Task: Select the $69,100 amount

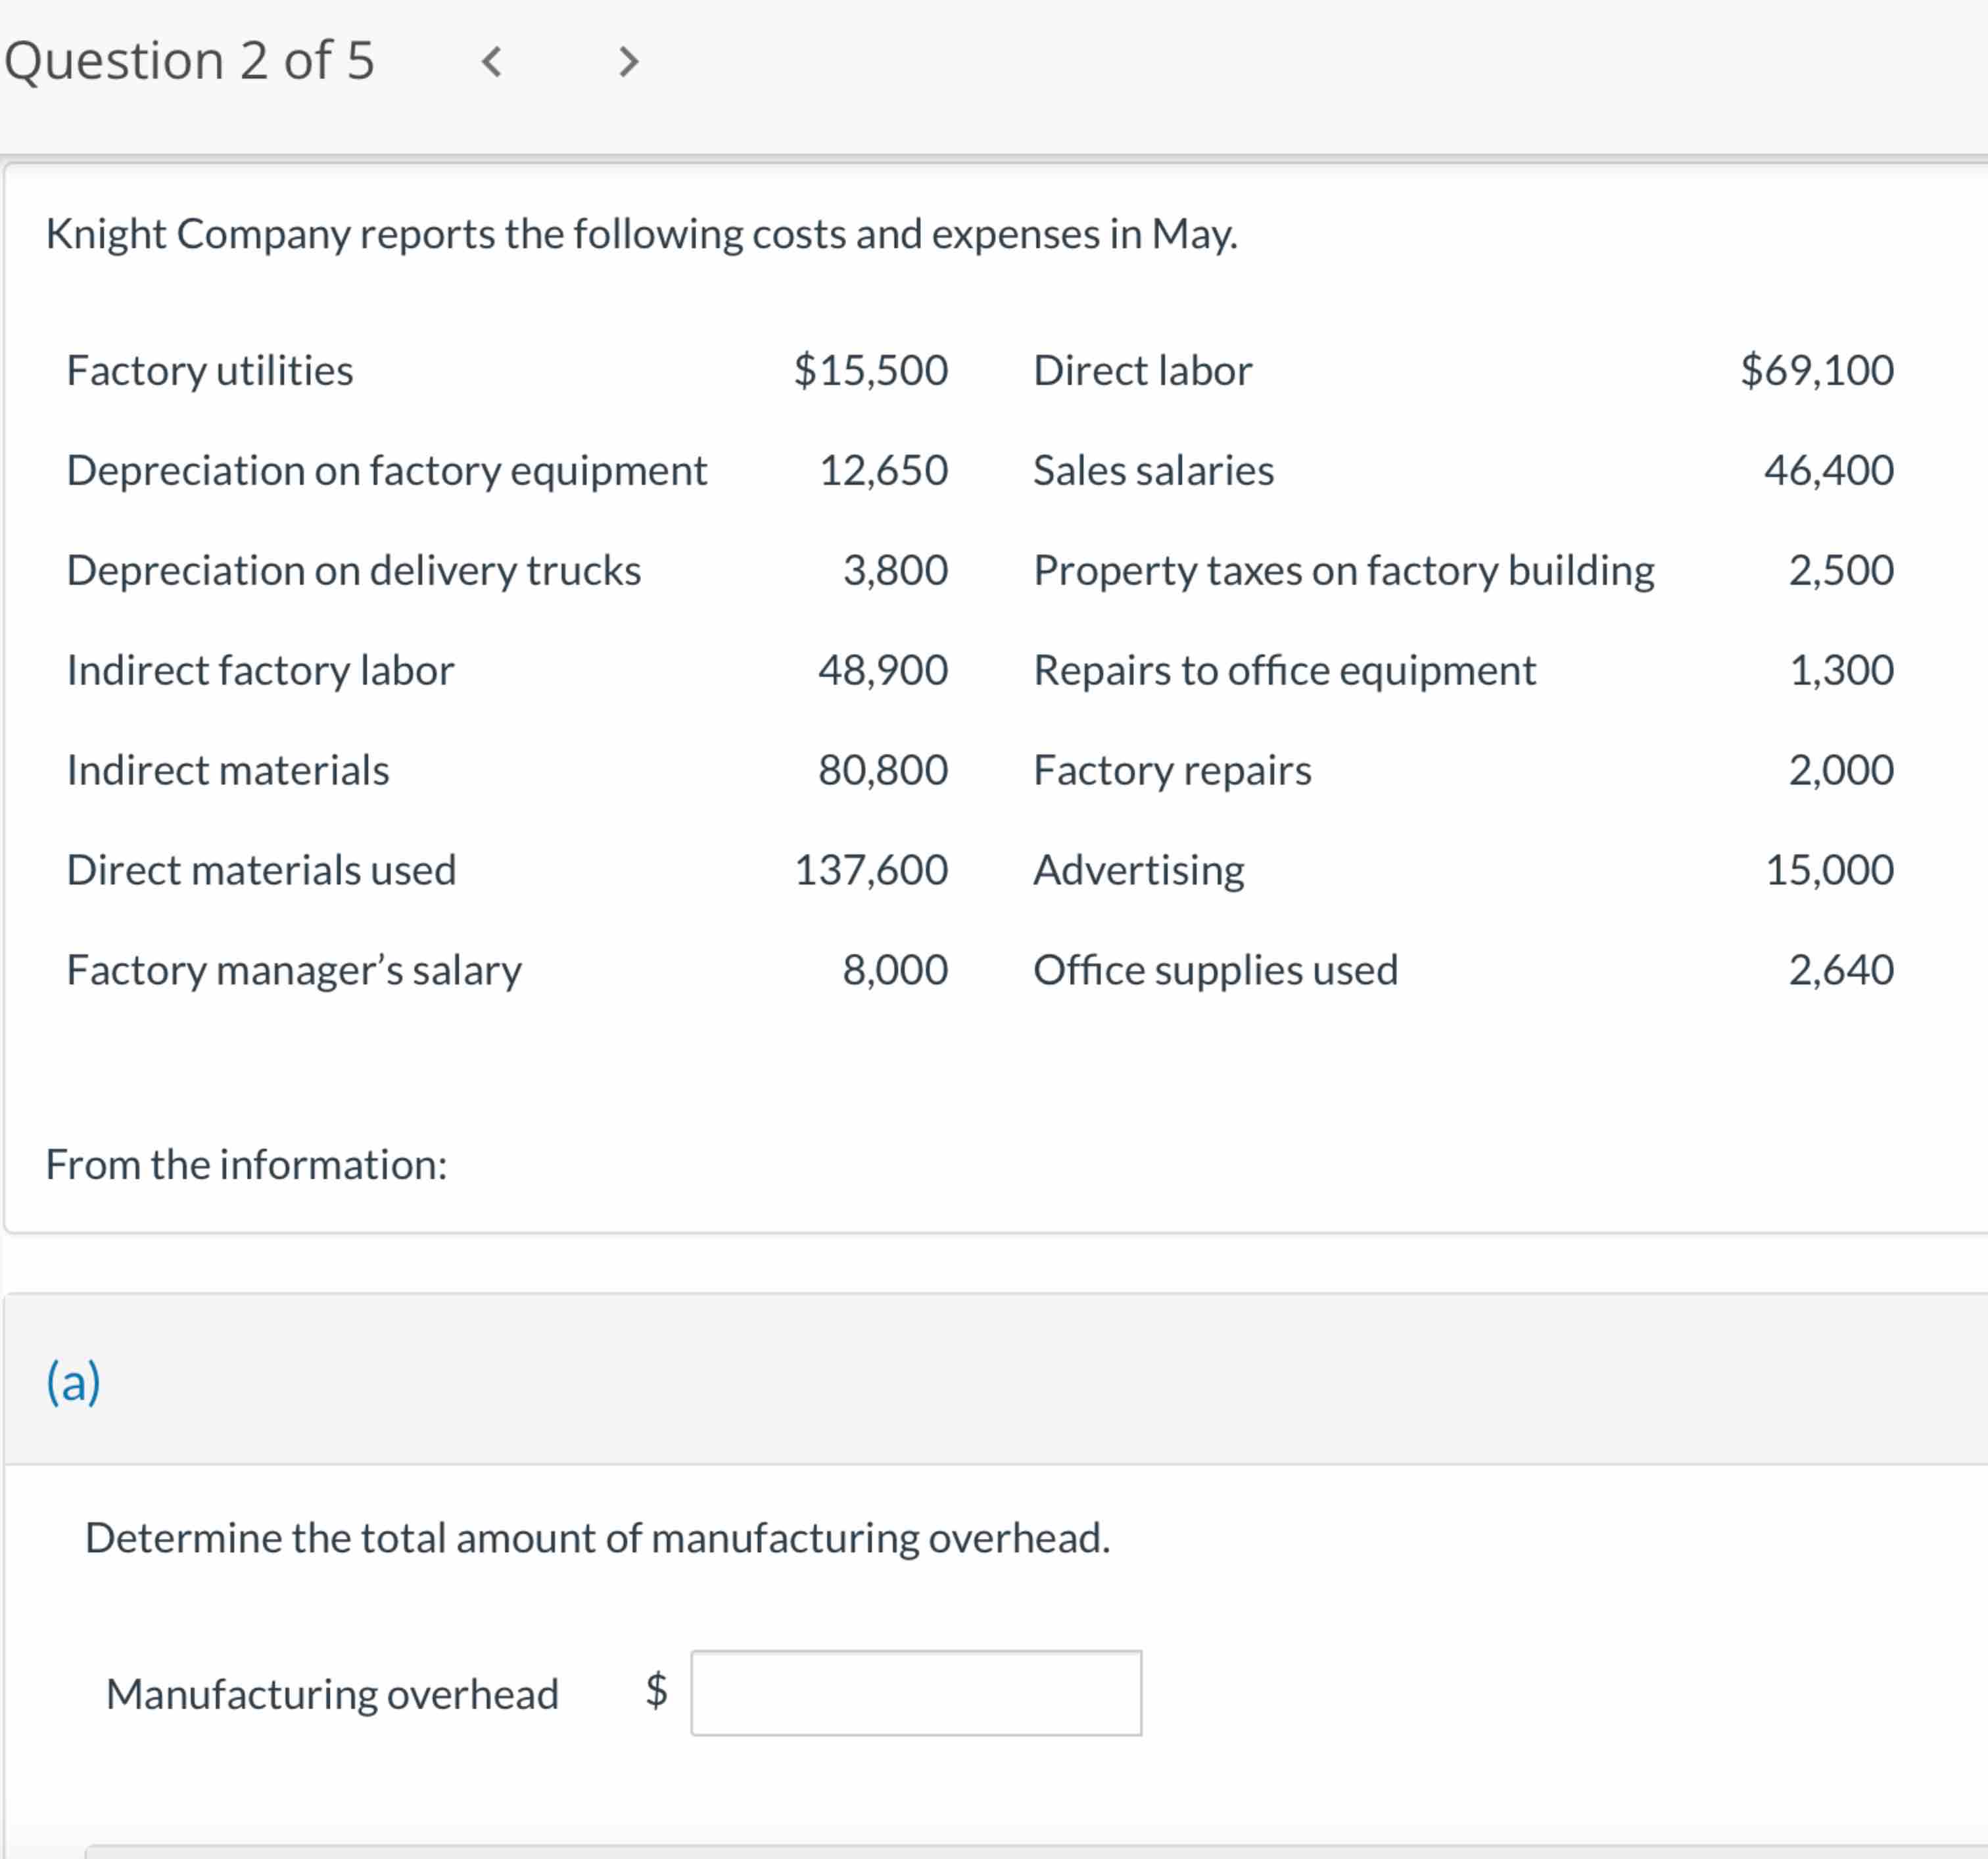Action: point(1817,370)
